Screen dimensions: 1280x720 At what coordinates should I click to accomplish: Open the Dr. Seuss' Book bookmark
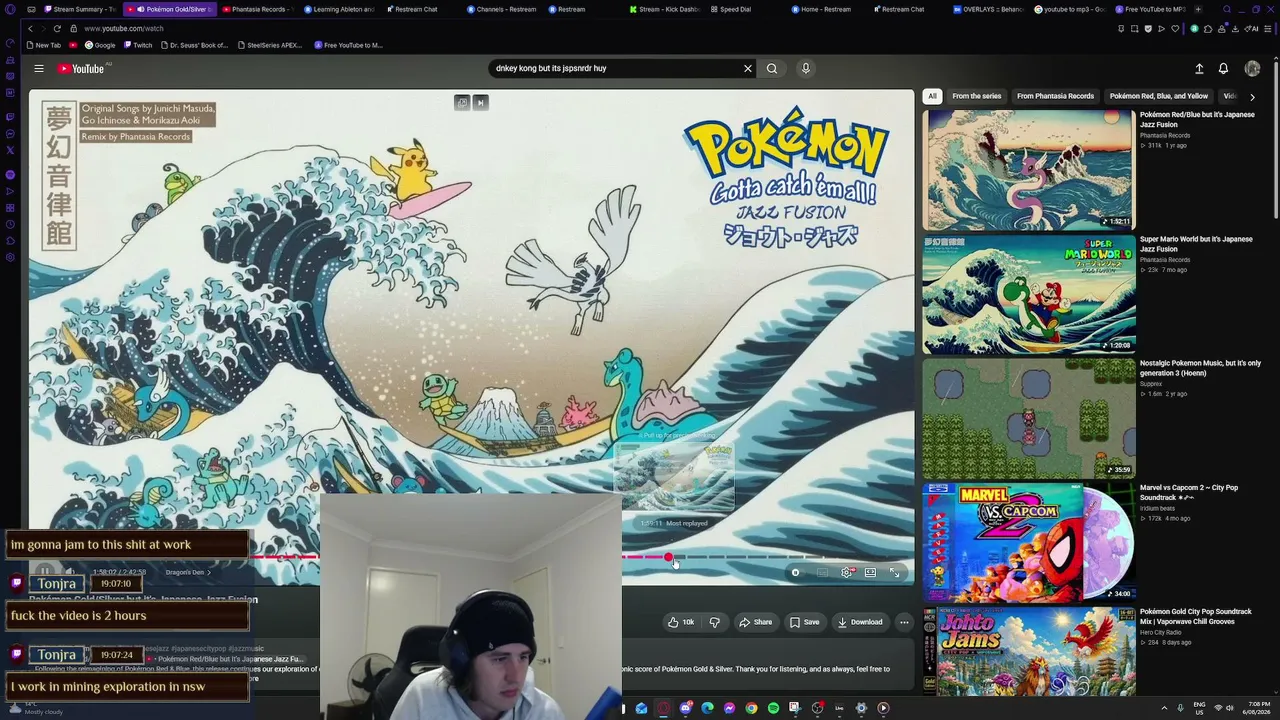pos(194,45)
